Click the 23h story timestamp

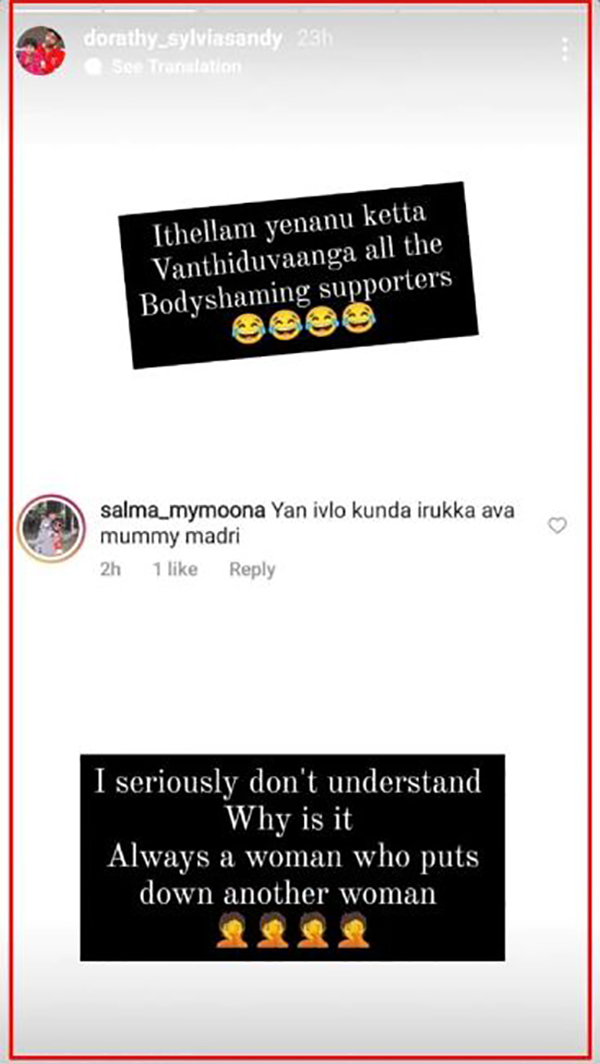(314, 39)
